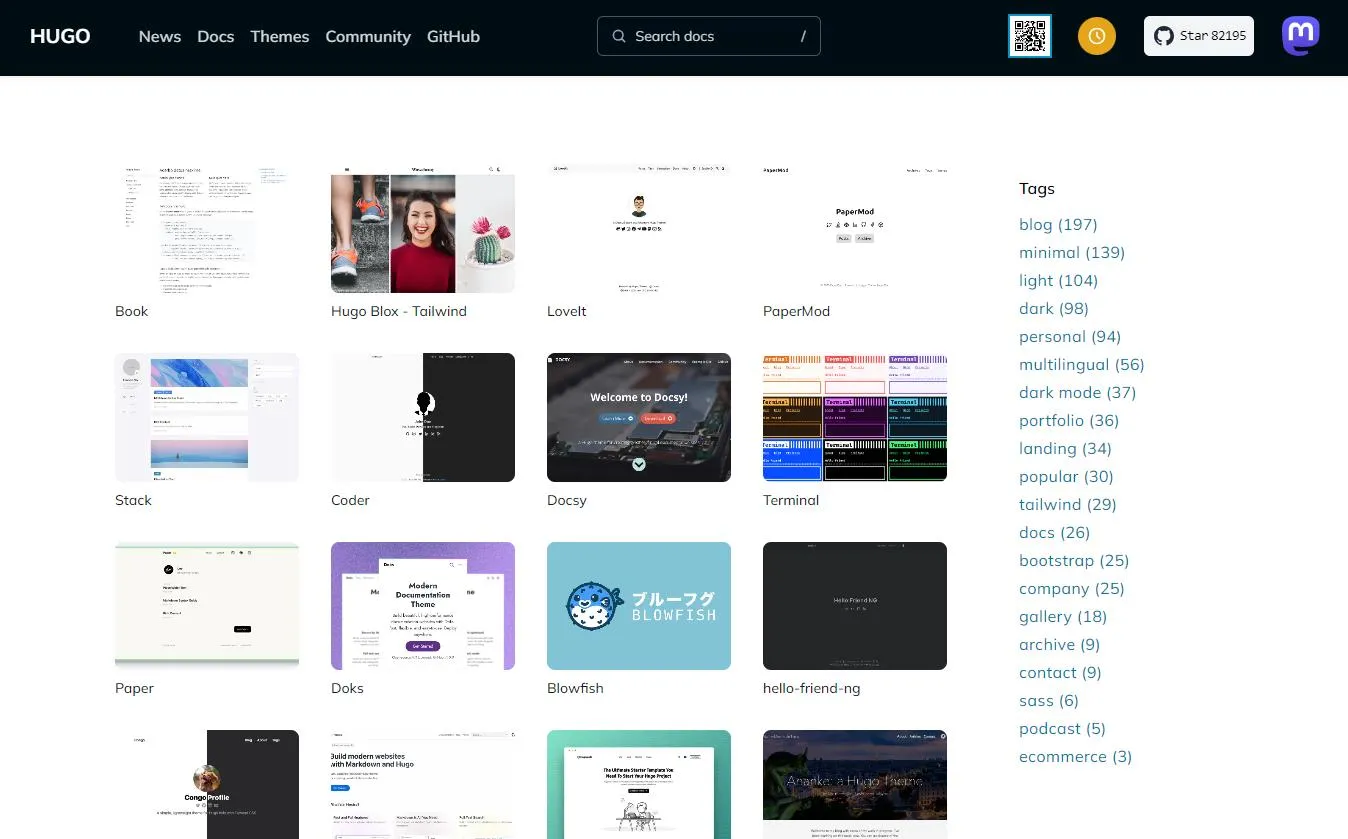Filter by dark mode (37) tag
This screenshot has width=1348, height=839.
[1077, 392]
